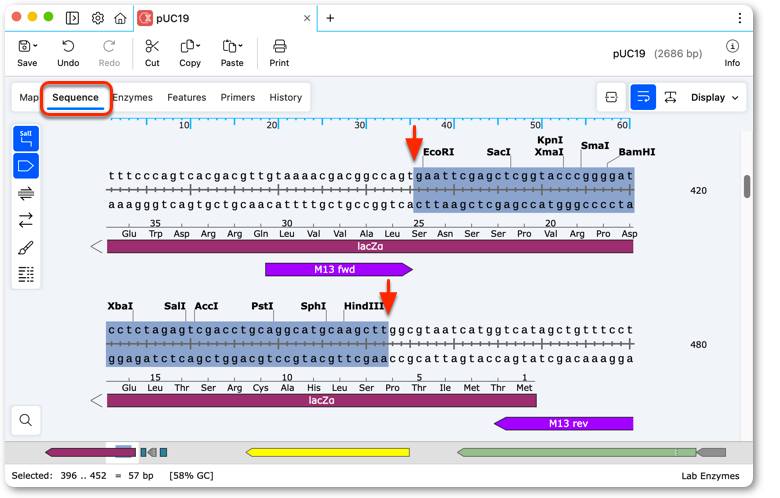Click the green feature in minimap
The image size is (780, 498).
[x=577, y=452]
